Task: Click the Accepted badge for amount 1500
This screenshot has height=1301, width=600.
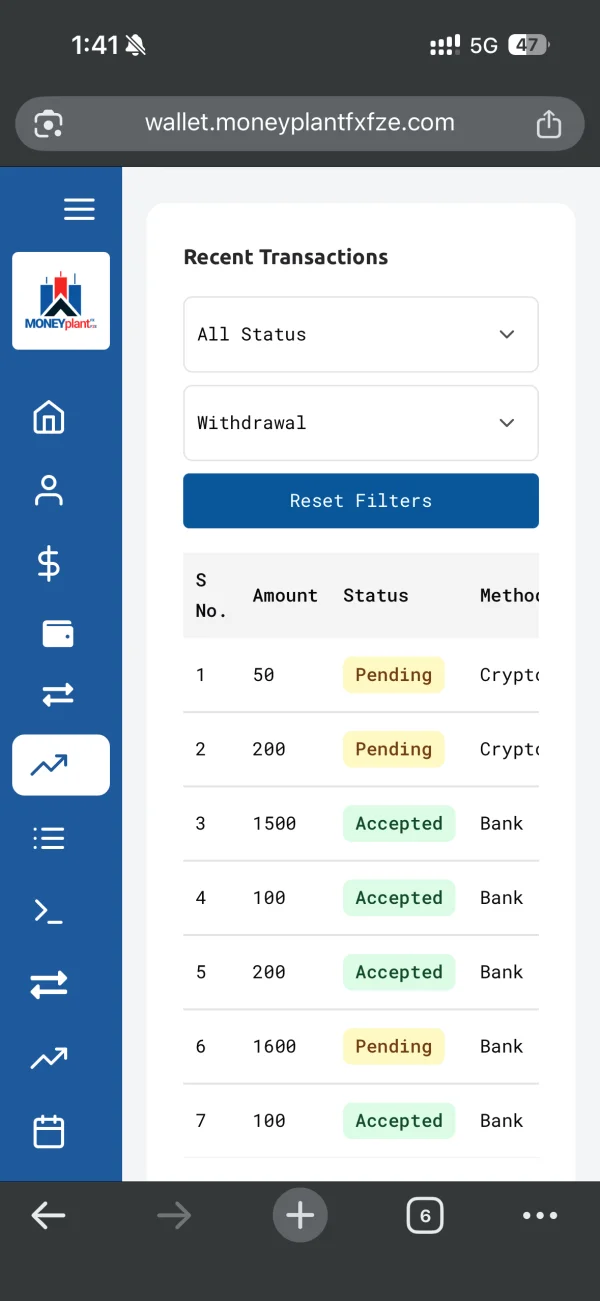Action: coord(399,824)
